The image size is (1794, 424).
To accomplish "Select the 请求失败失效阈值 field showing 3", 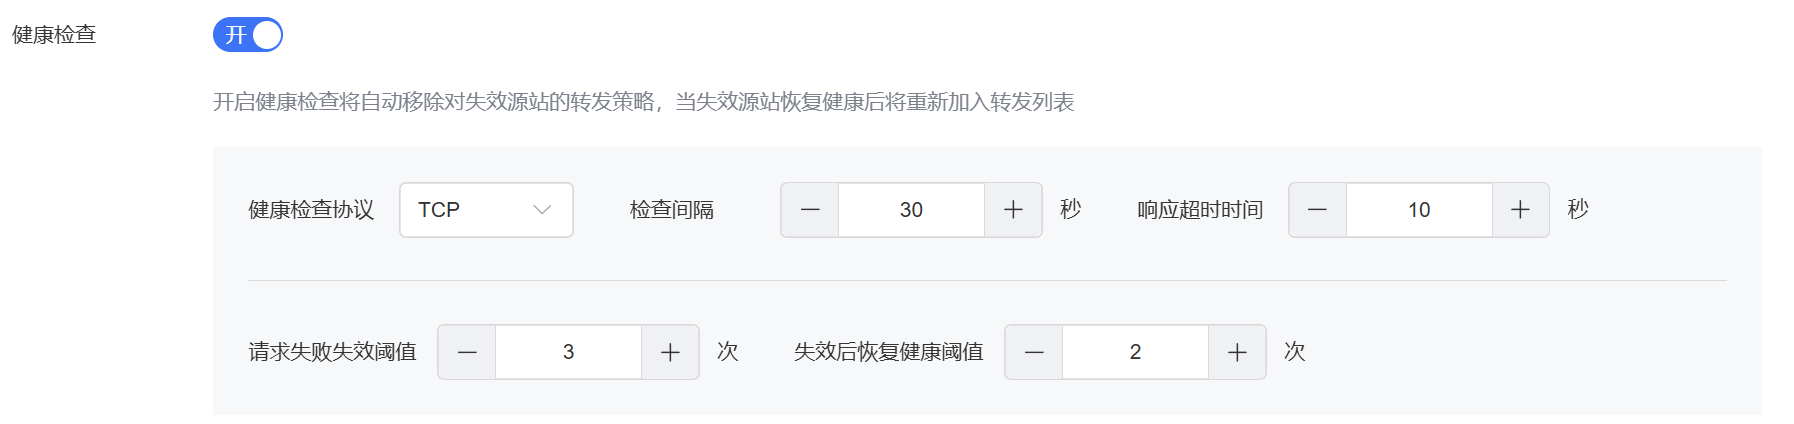I will pyautogui.click(x=568, y=352).
